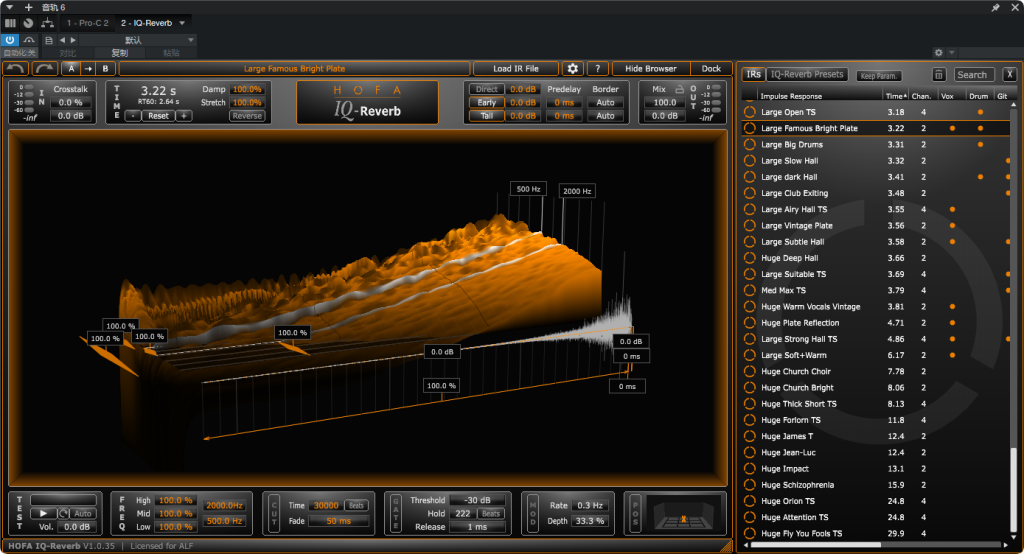This screenshot has height=554, width=1024.
Task: Click position room diagram
Action: pos(683,512)
